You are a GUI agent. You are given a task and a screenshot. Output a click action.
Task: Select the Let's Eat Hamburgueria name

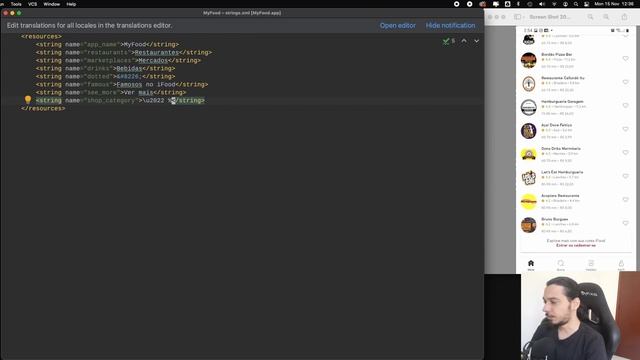[562, 172]
